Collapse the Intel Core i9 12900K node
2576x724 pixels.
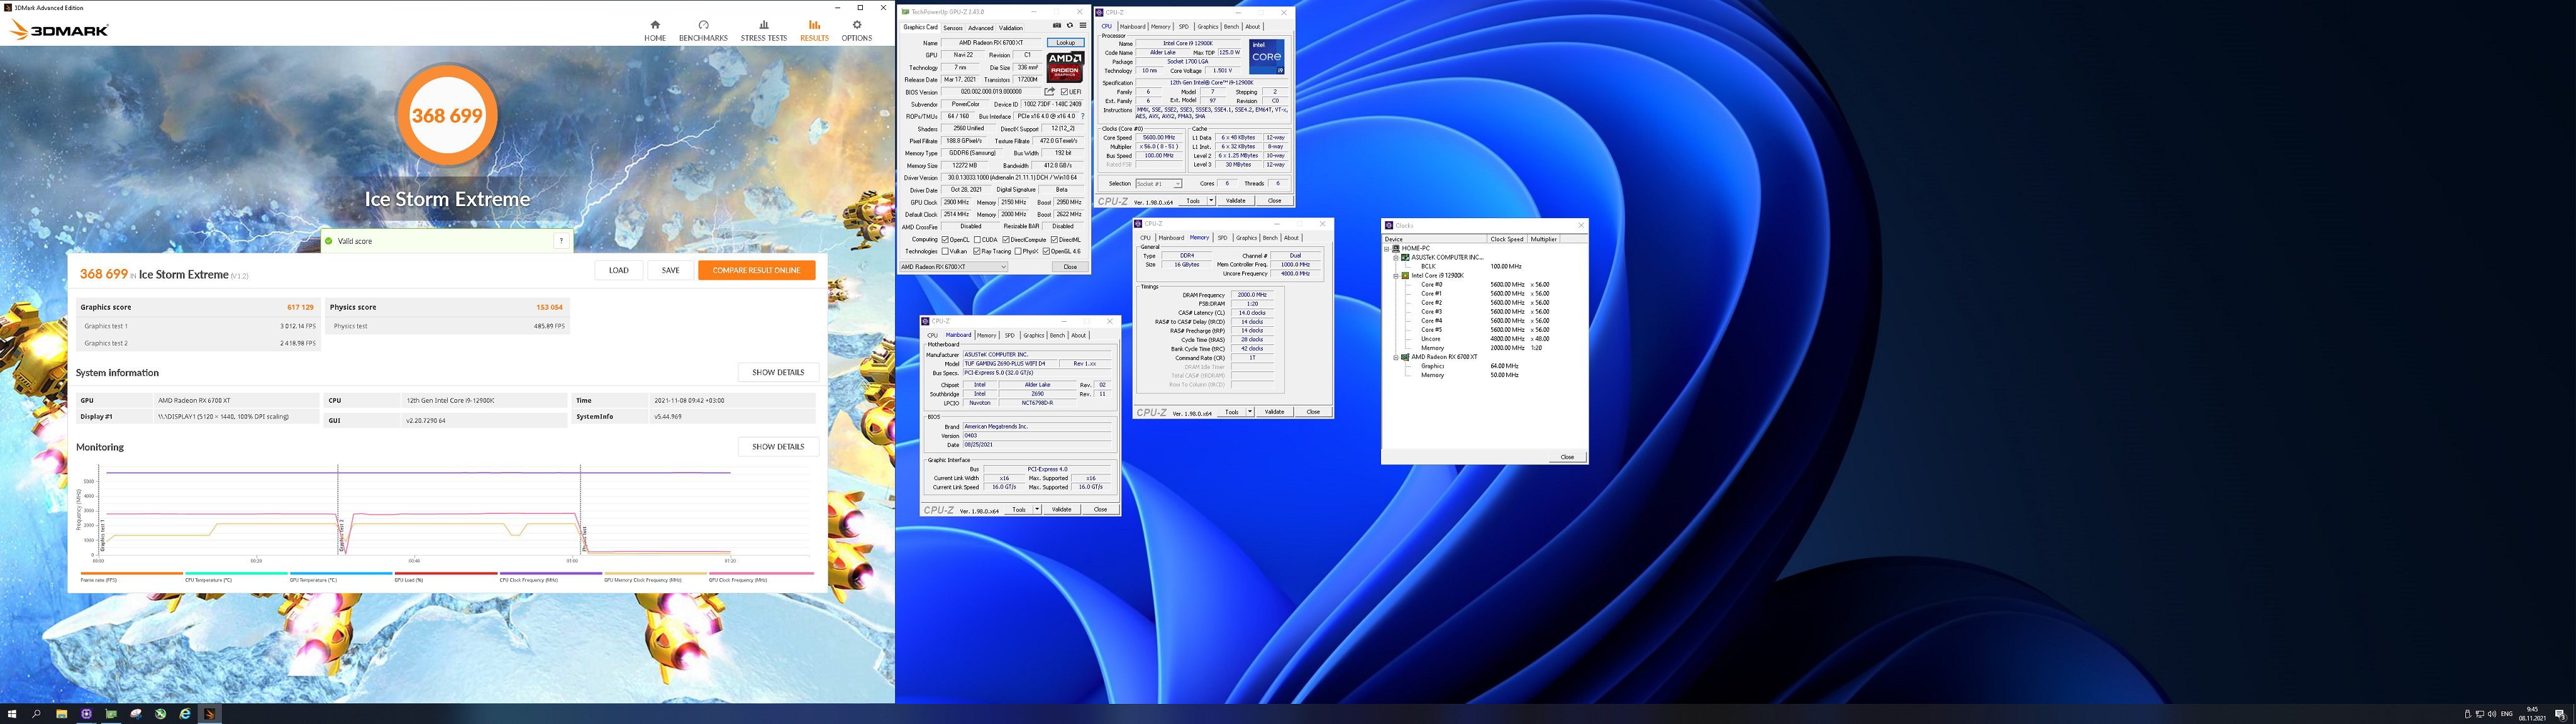click(x=1396, y=275)
